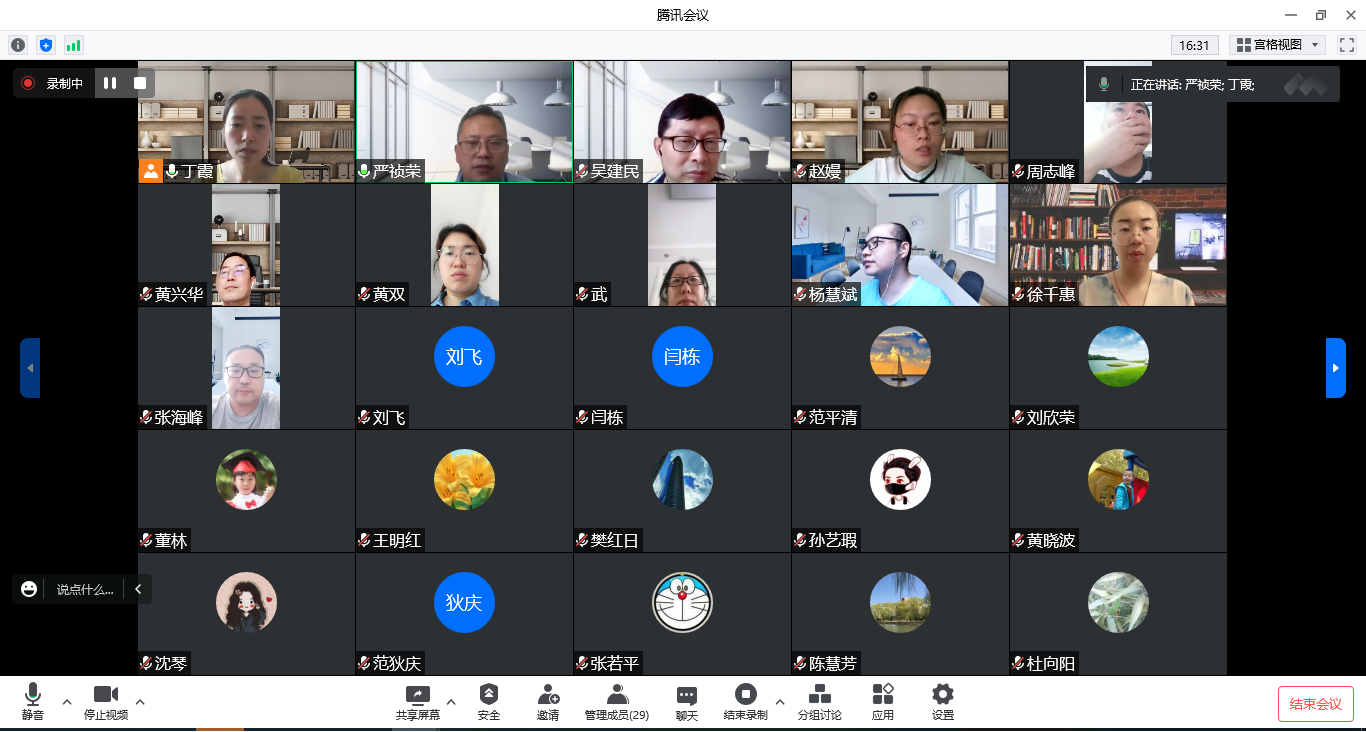The image size is (1366, 732).
Task: Go to next page of participants
Action: click(x=1335, y=368)
